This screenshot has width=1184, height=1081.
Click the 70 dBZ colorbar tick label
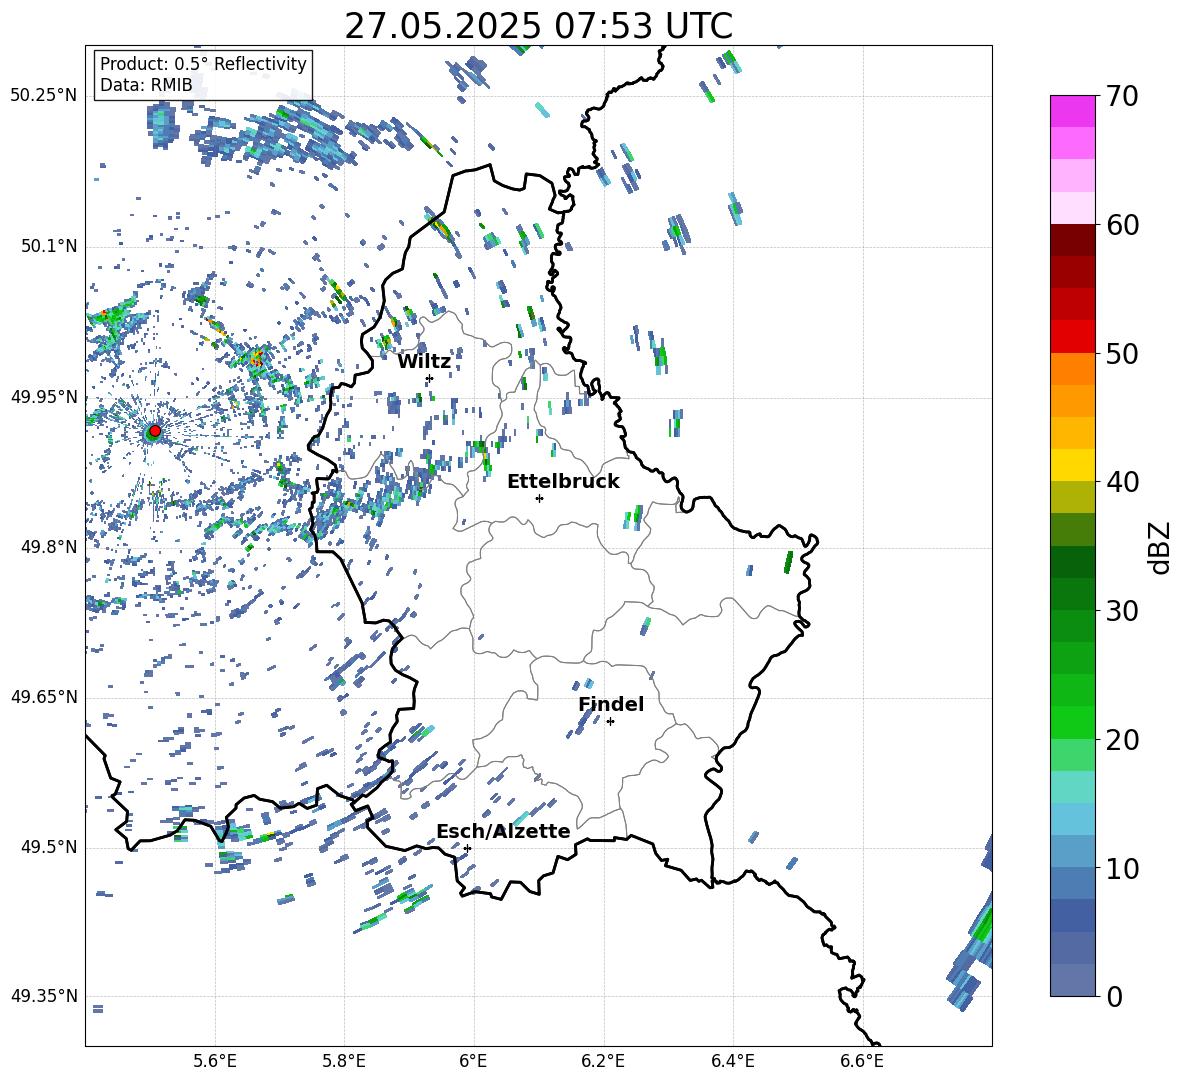tap(1122, 96)
